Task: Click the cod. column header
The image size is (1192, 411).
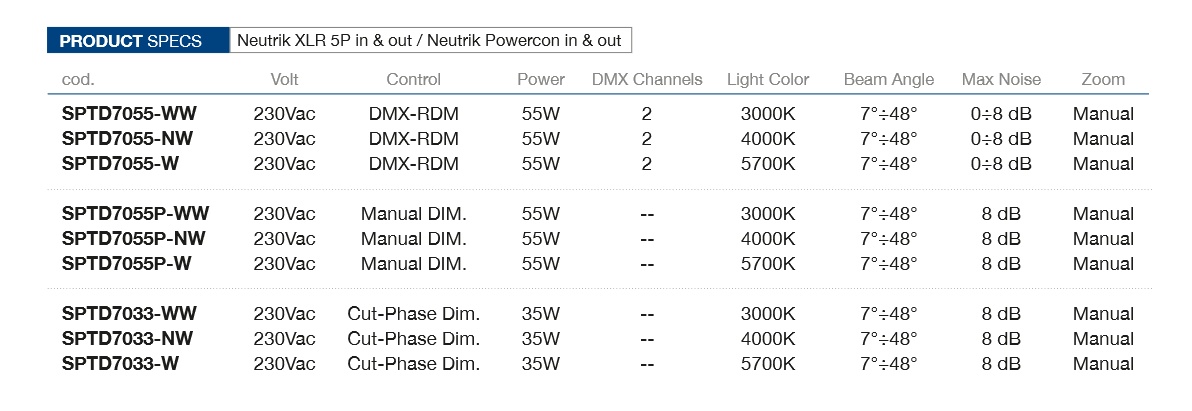Action: (78, 79)
